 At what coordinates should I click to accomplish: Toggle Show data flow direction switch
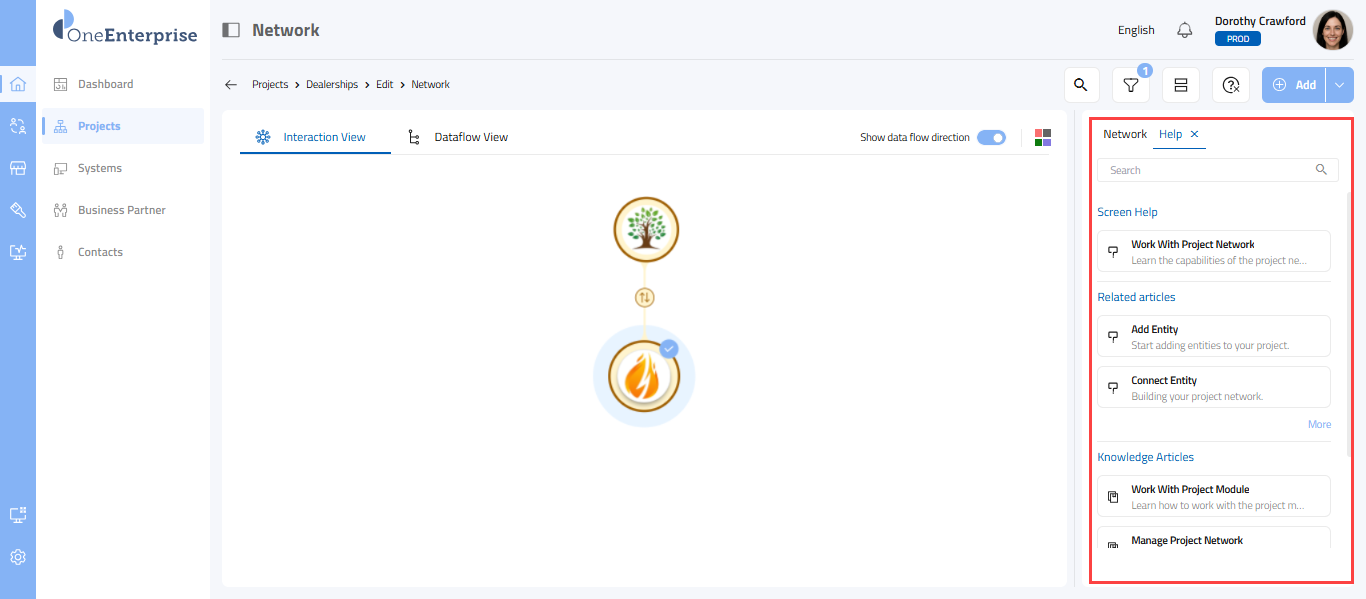991,137
